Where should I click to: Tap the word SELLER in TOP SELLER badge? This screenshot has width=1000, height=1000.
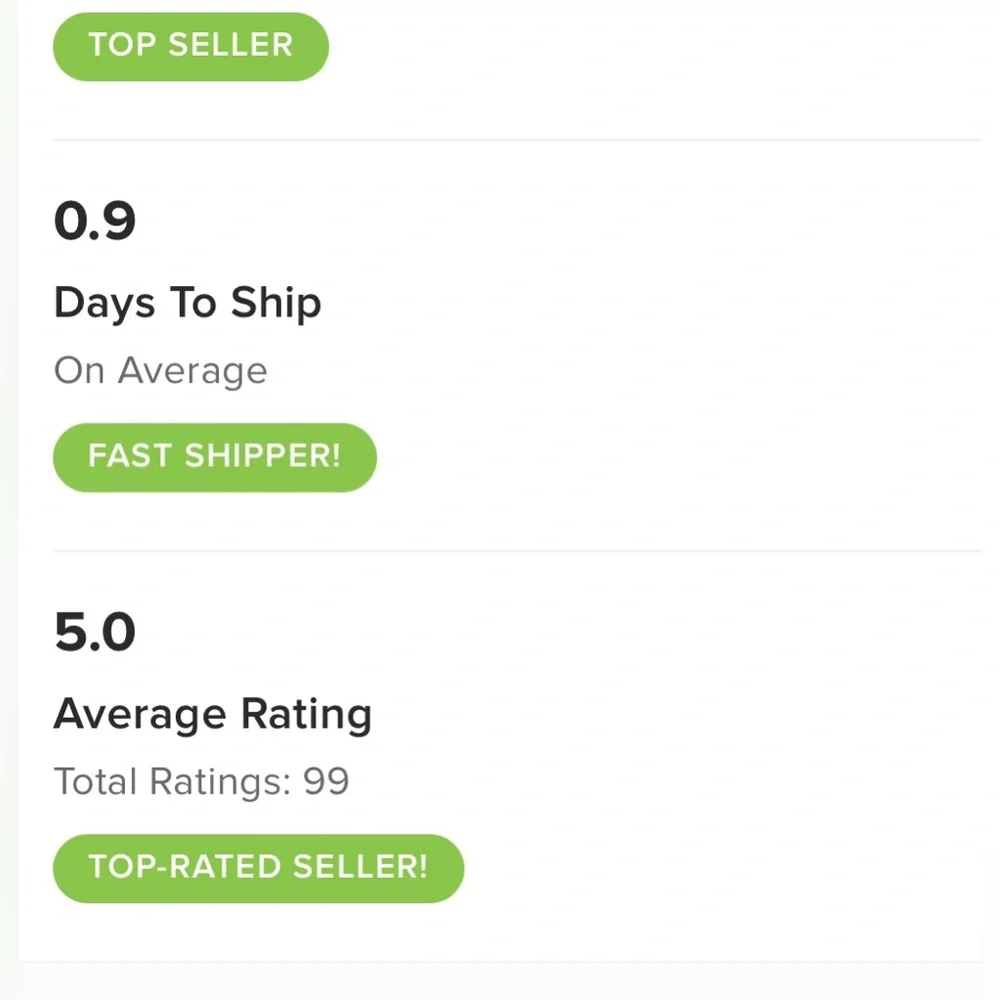click(x=231, y=45)
